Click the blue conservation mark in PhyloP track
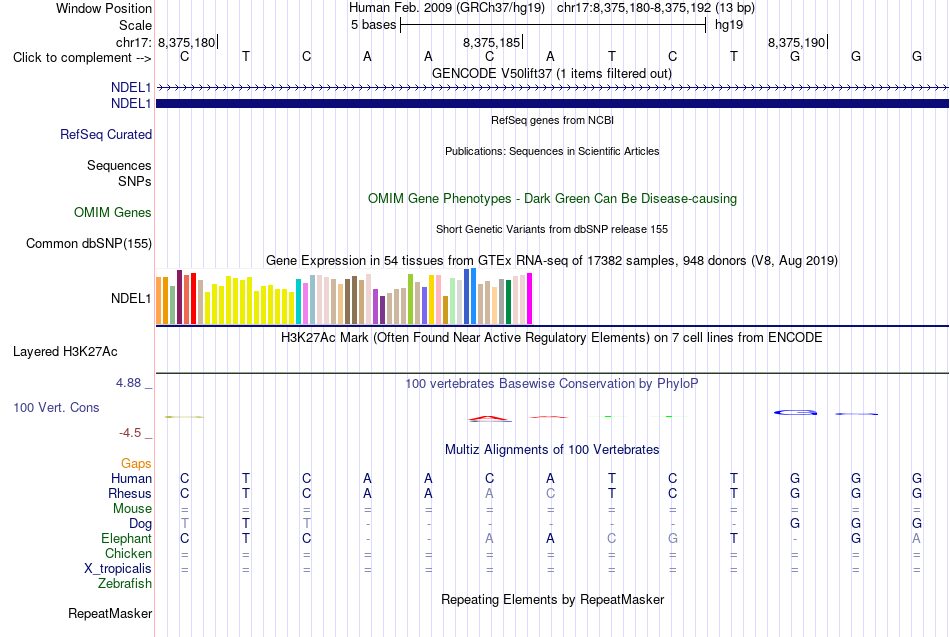The image size is (950, 637). [x=795, y=412]
